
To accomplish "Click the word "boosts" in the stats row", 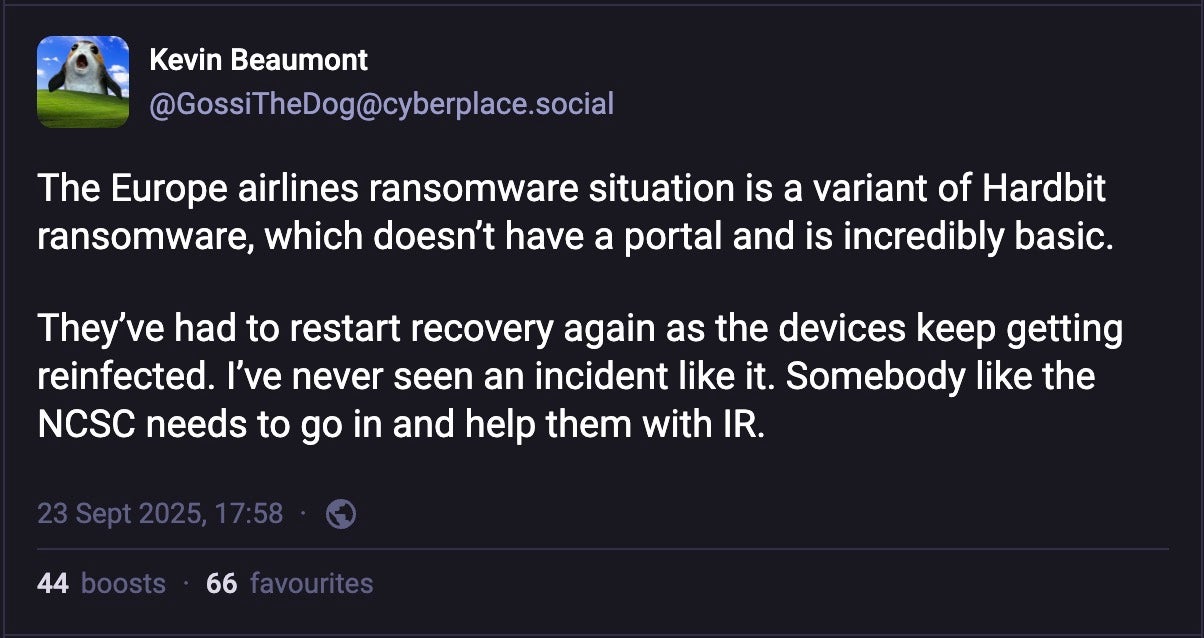I will coord(123,583).
